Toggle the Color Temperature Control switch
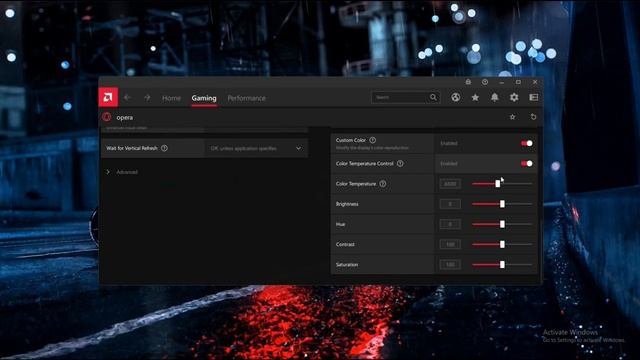 click(x=527, y=164)
